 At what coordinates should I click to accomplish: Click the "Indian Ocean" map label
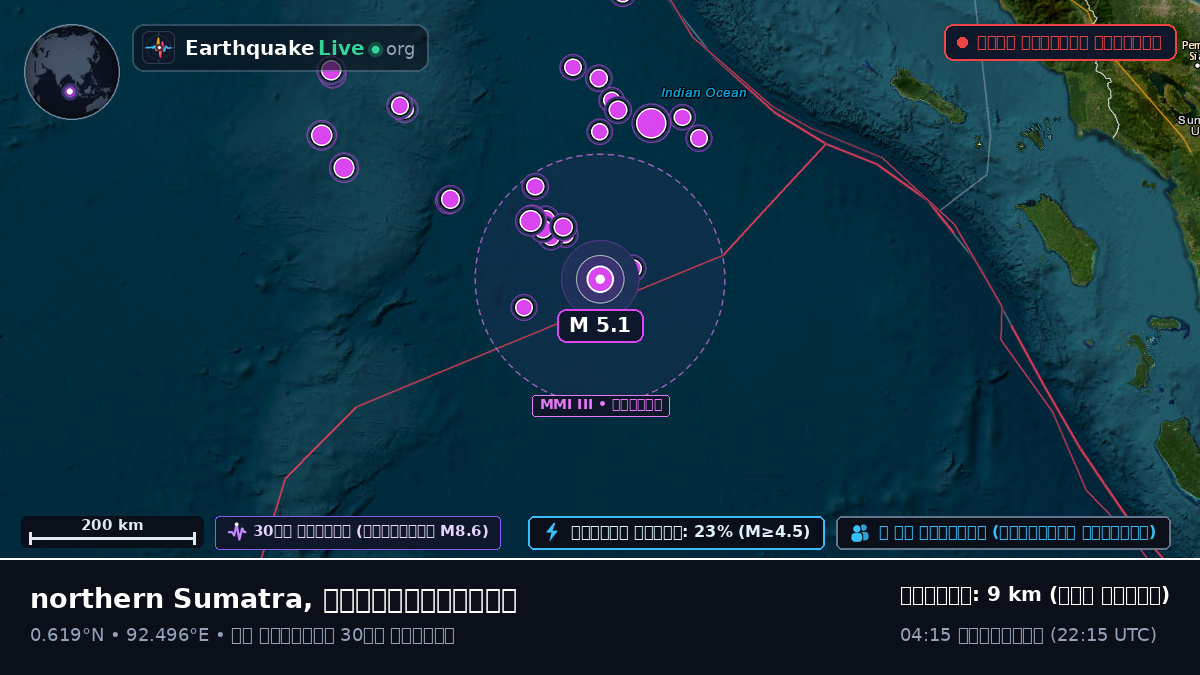[704, 93]
